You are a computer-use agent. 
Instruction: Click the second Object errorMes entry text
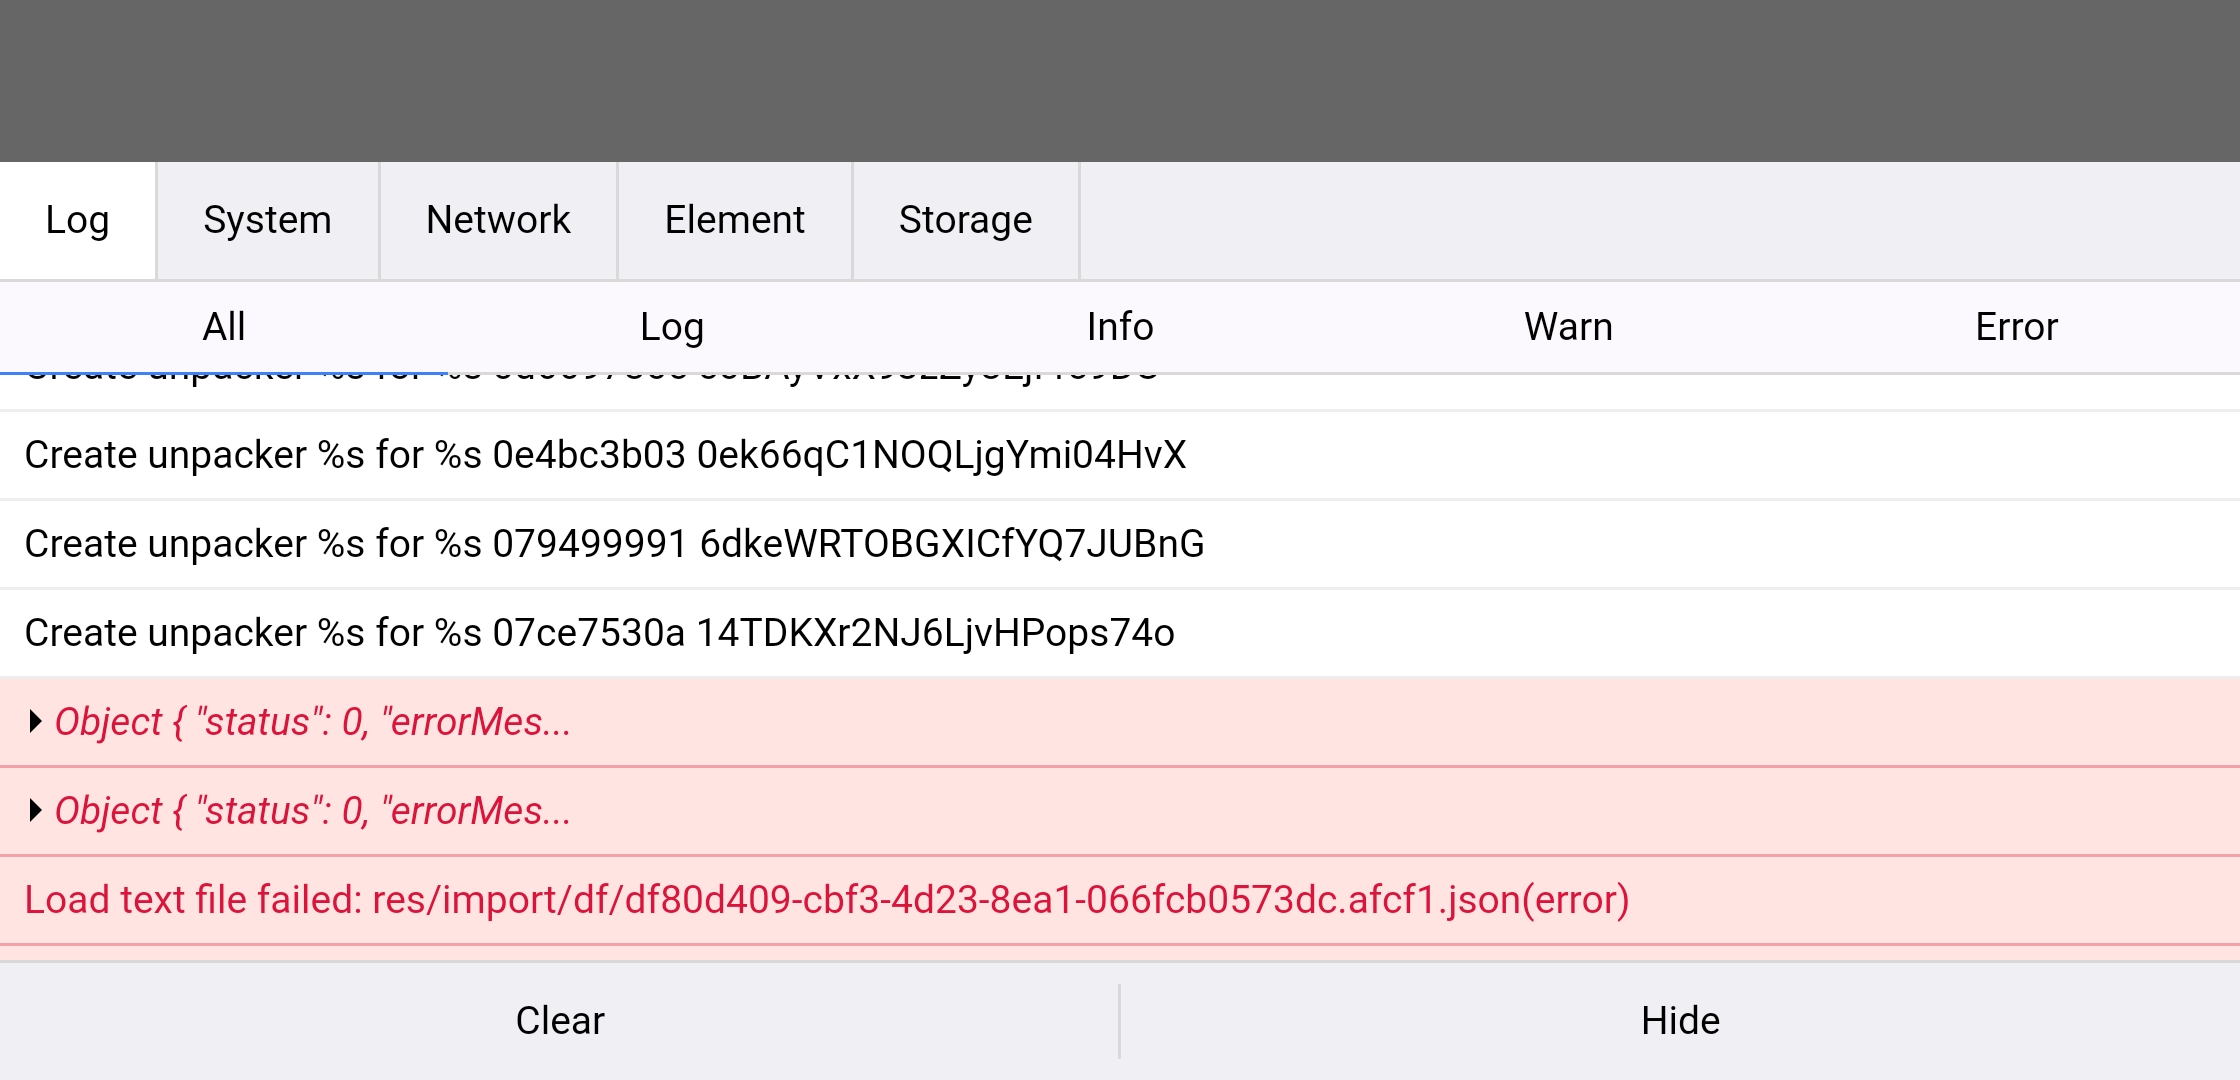(x=312, y=811)
